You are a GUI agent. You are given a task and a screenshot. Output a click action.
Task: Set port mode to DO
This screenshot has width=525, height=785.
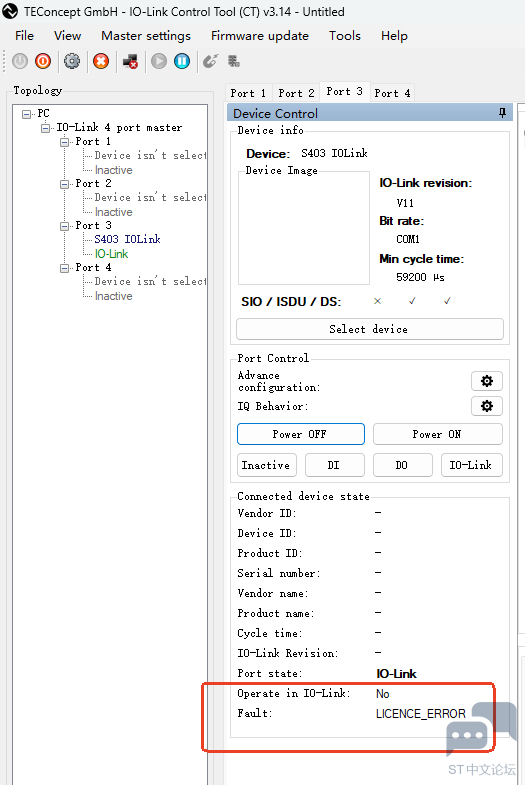tap(403, 465)
